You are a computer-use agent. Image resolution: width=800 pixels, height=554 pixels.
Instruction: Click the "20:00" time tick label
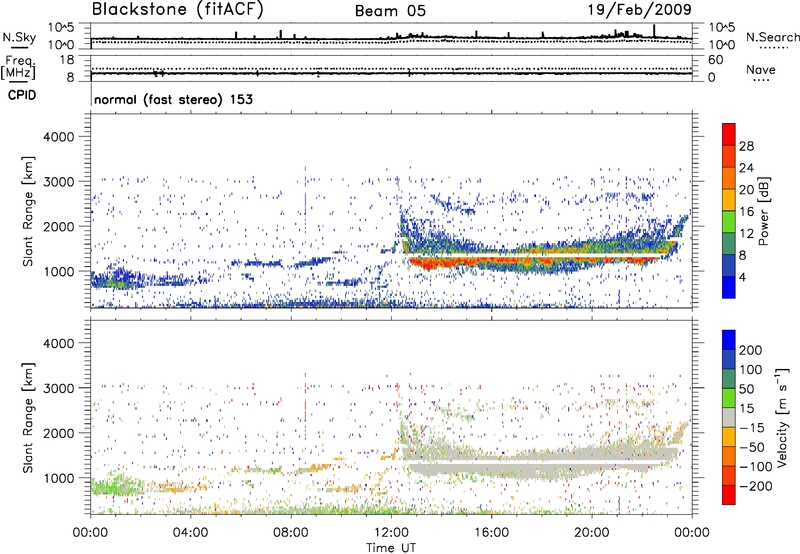point(591,533)
